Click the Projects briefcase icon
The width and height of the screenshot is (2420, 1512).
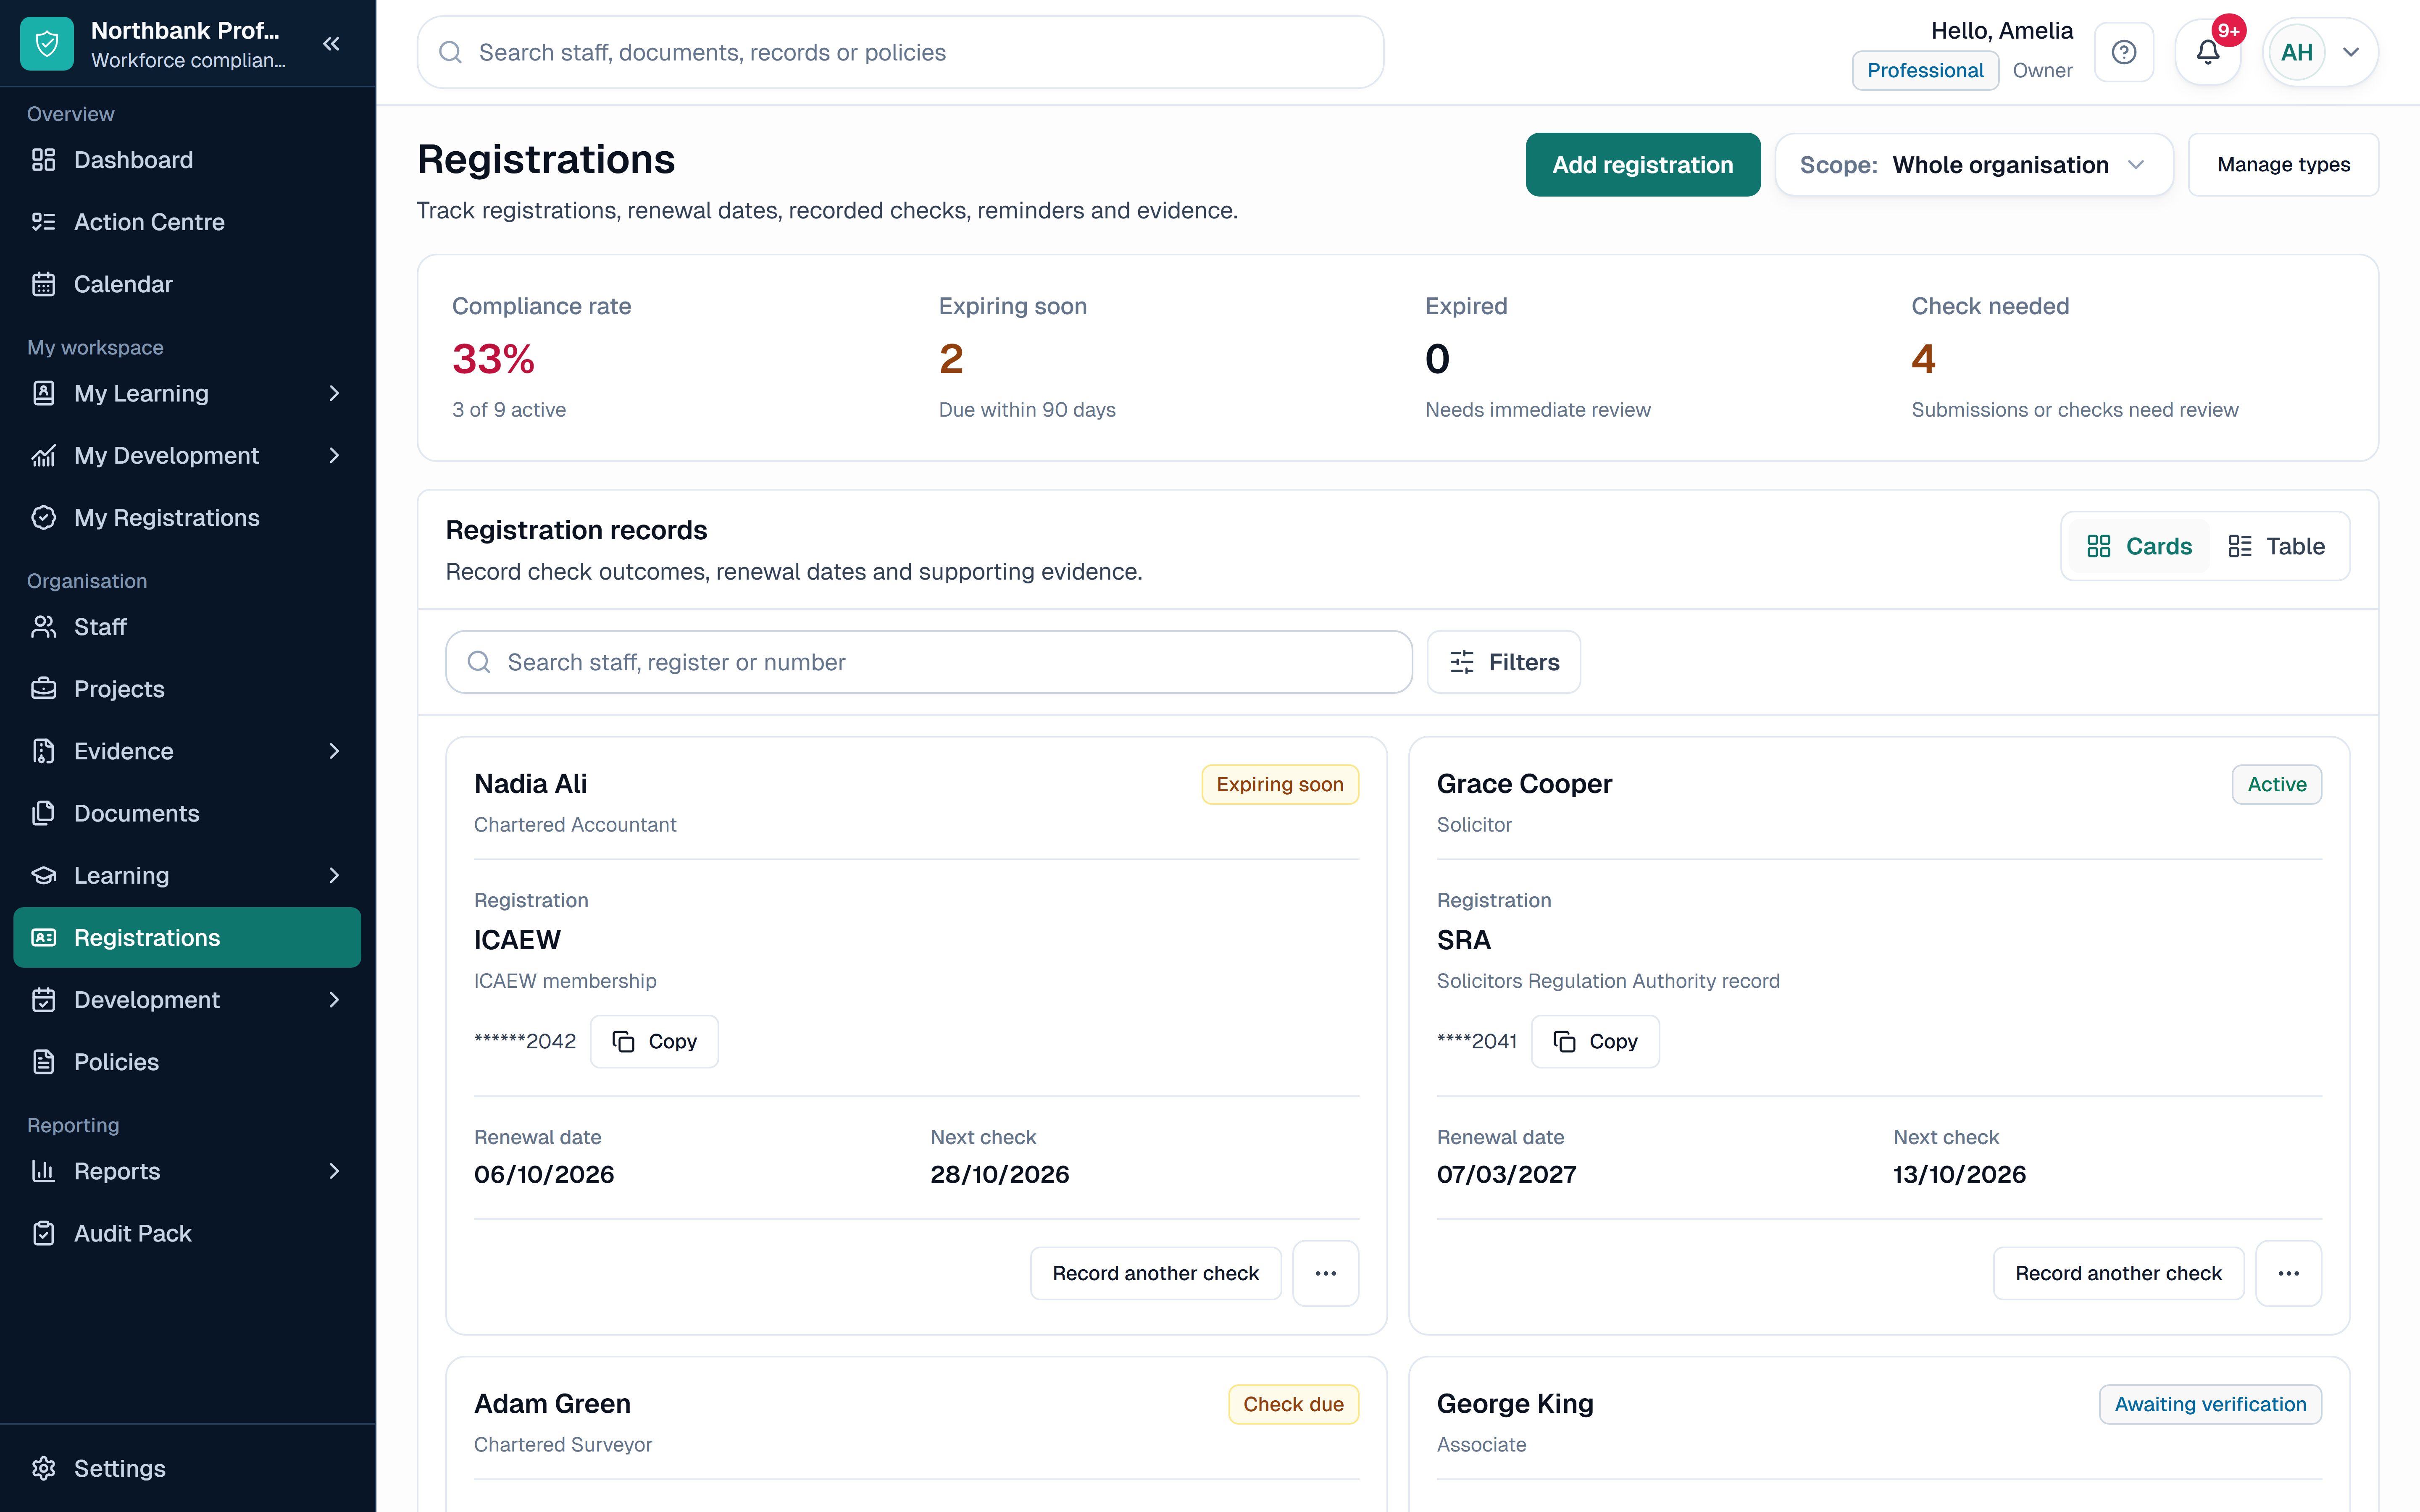click(44, 689)
